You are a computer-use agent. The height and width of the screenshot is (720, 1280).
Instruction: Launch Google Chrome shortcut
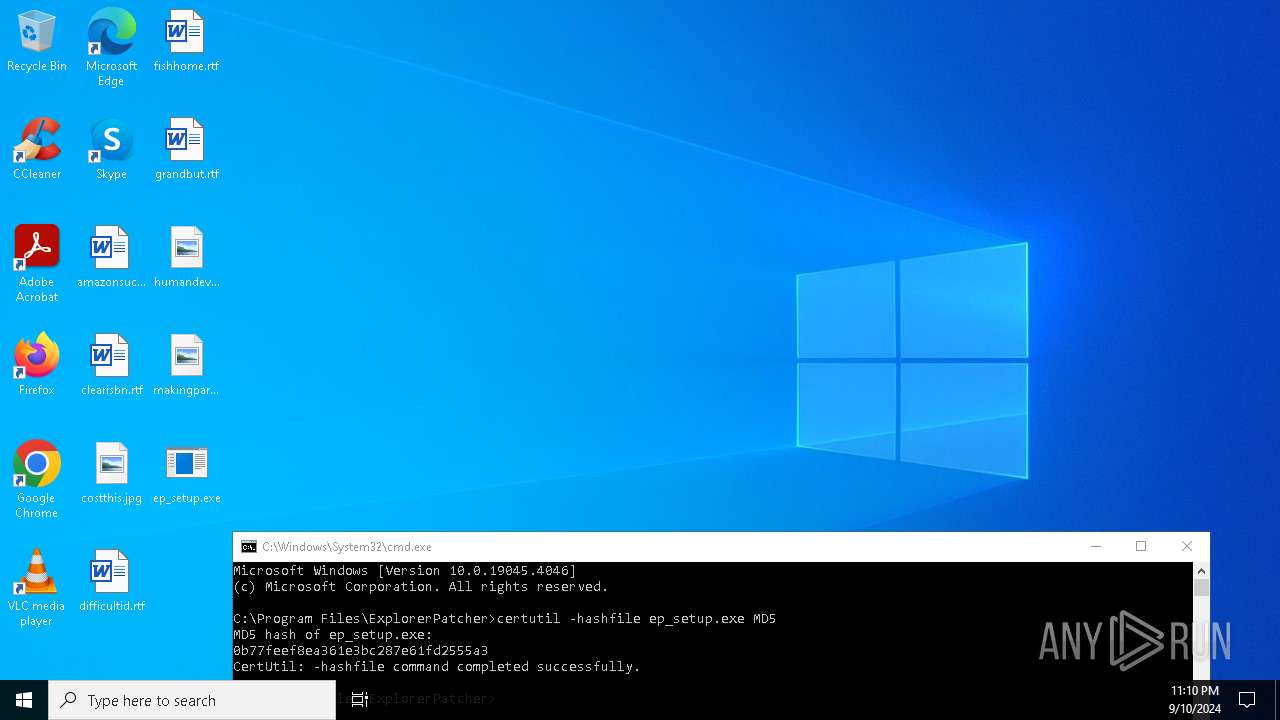click(x=37, y=480)
